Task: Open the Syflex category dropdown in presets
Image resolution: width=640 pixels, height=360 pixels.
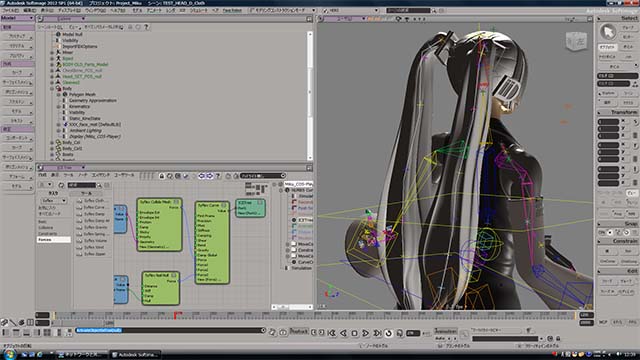Action: pos(53,200)
